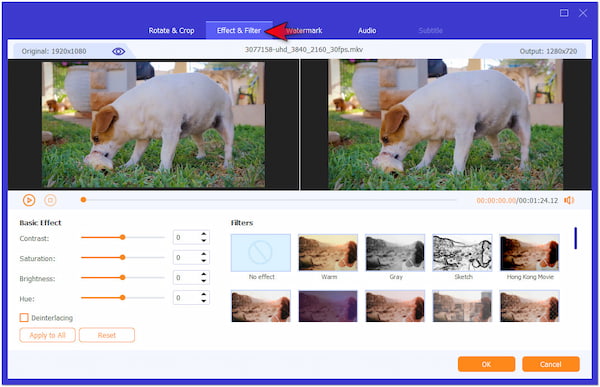Click the Hue slider handle
The width and height of the screenshot is (600, 387).
[x=122, y=297]
